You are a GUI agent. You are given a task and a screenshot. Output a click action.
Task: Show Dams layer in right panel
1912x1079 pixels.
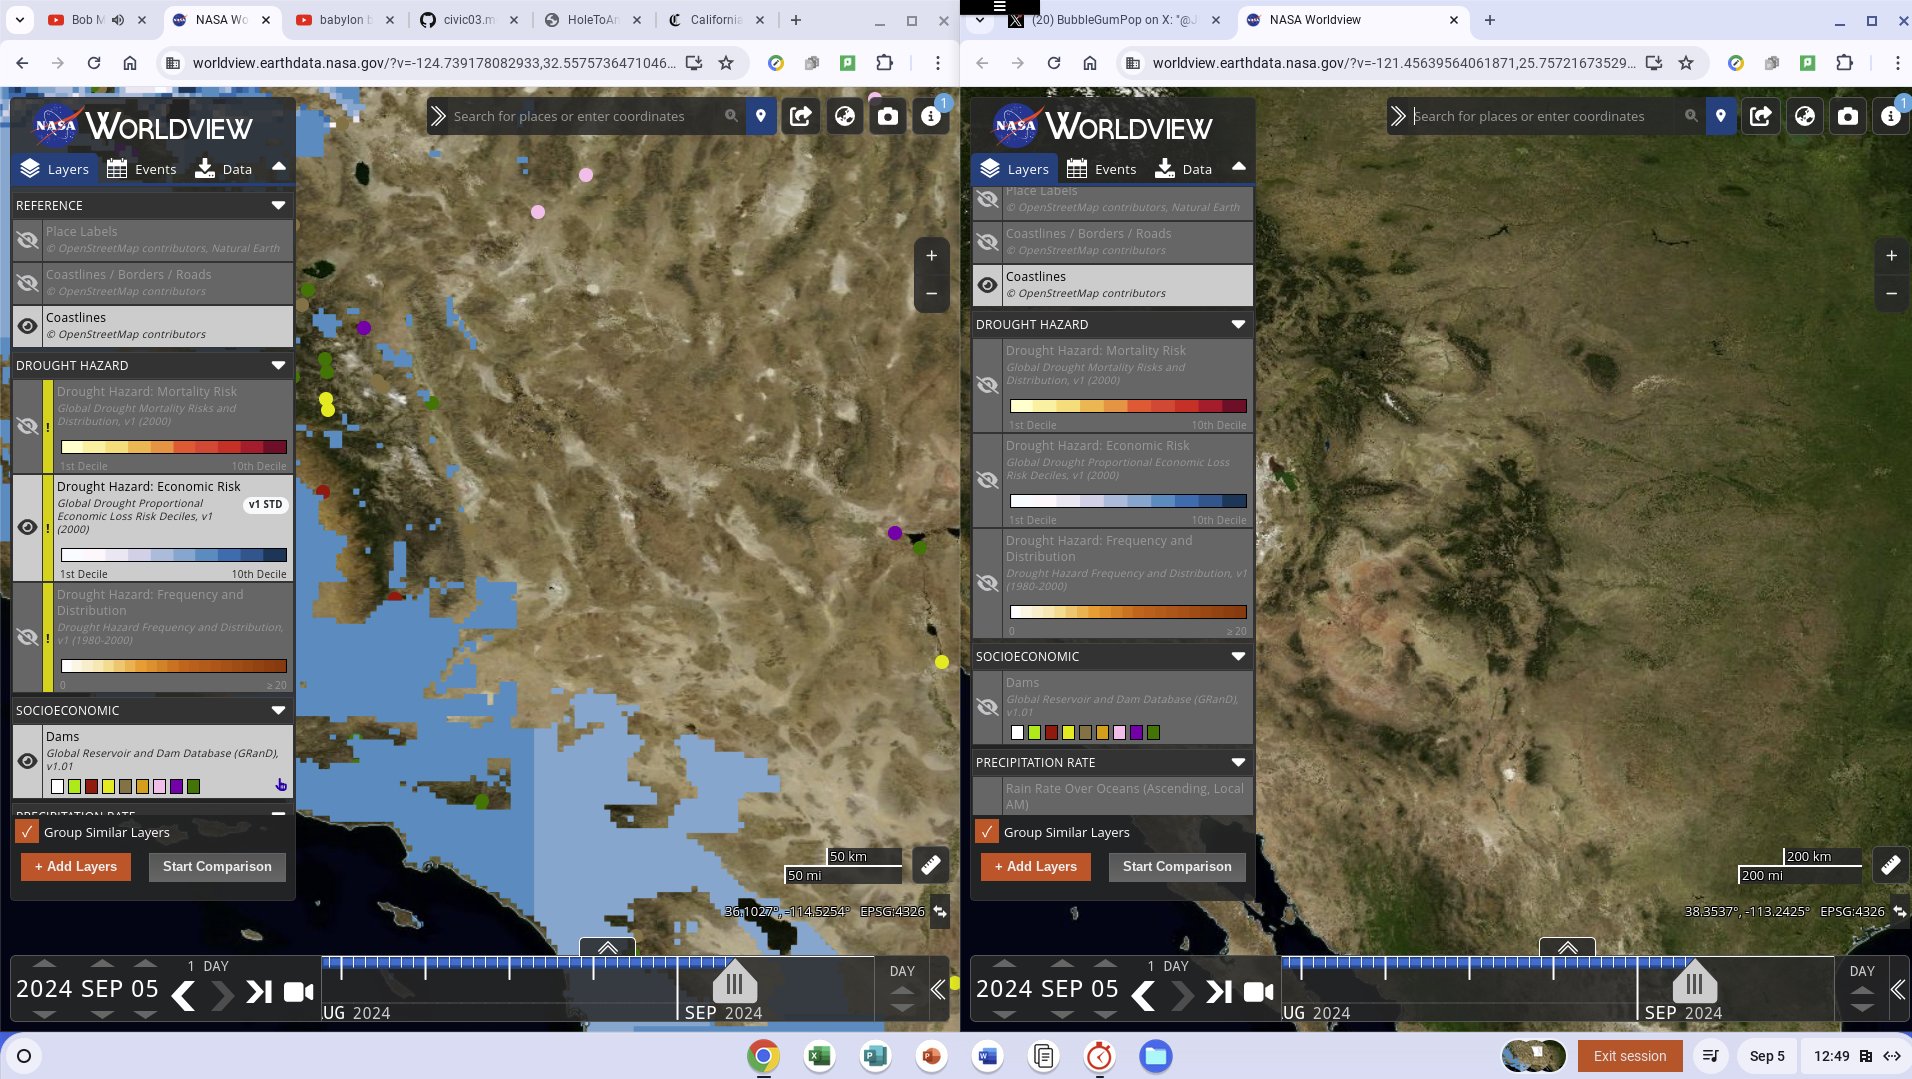click(x=987, y=707)
